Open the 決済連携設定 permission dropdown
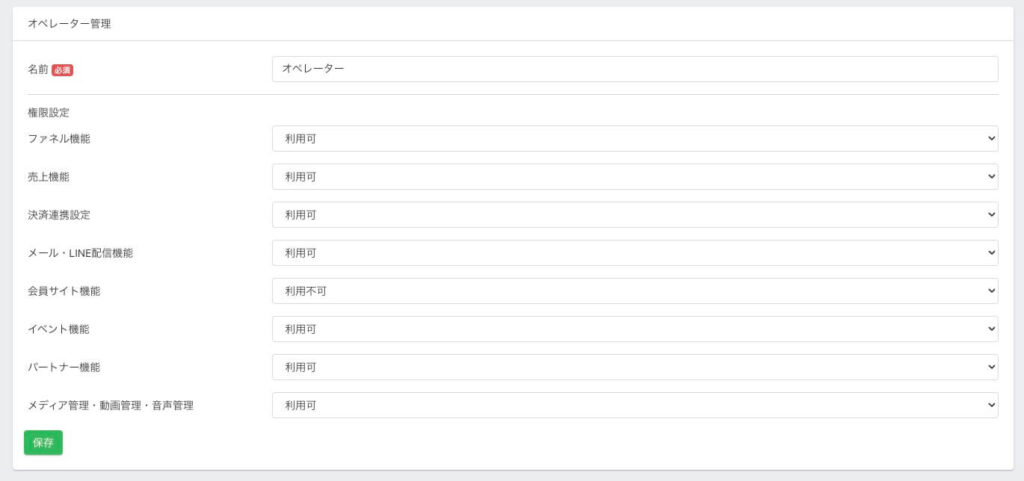Screen dimensions: 1024x481 [635, 215]
